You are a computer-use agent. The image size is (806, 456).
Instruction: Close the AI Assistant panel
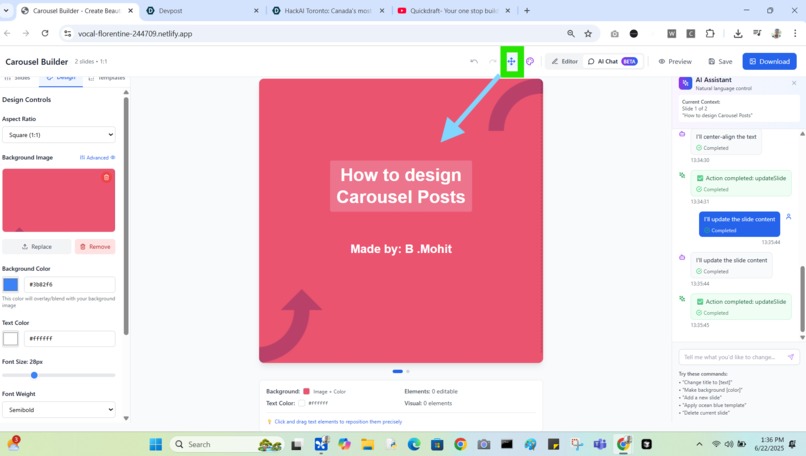794,83
